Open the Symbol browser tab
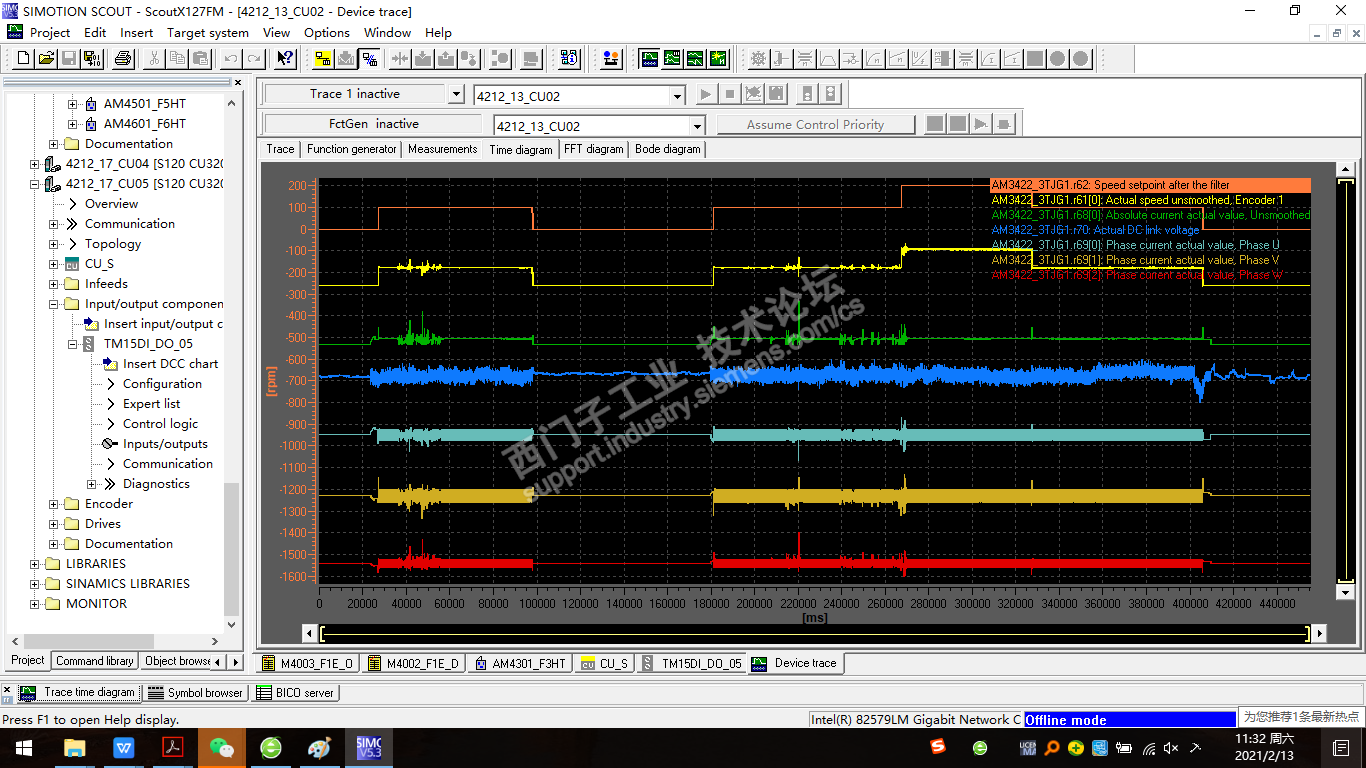This screenshot has height=768, width=1366. pyautogui.click(x=196, y=692)
